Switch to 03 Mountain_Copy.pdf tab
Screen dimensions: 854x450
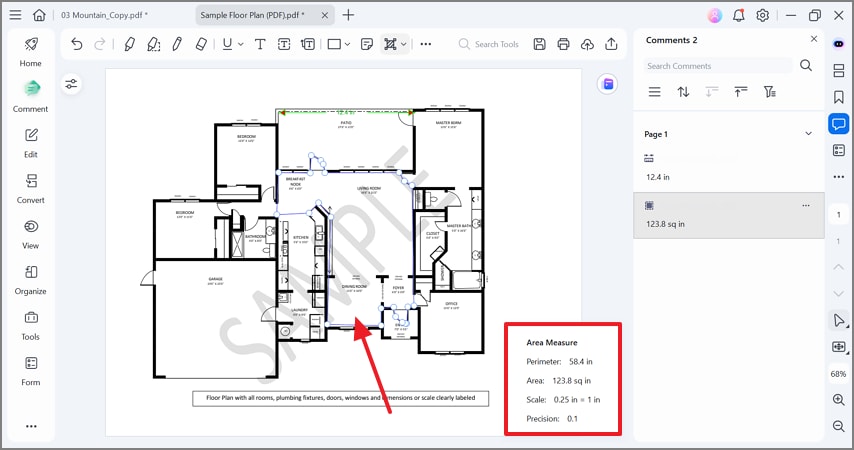click(x=104, y=15)
